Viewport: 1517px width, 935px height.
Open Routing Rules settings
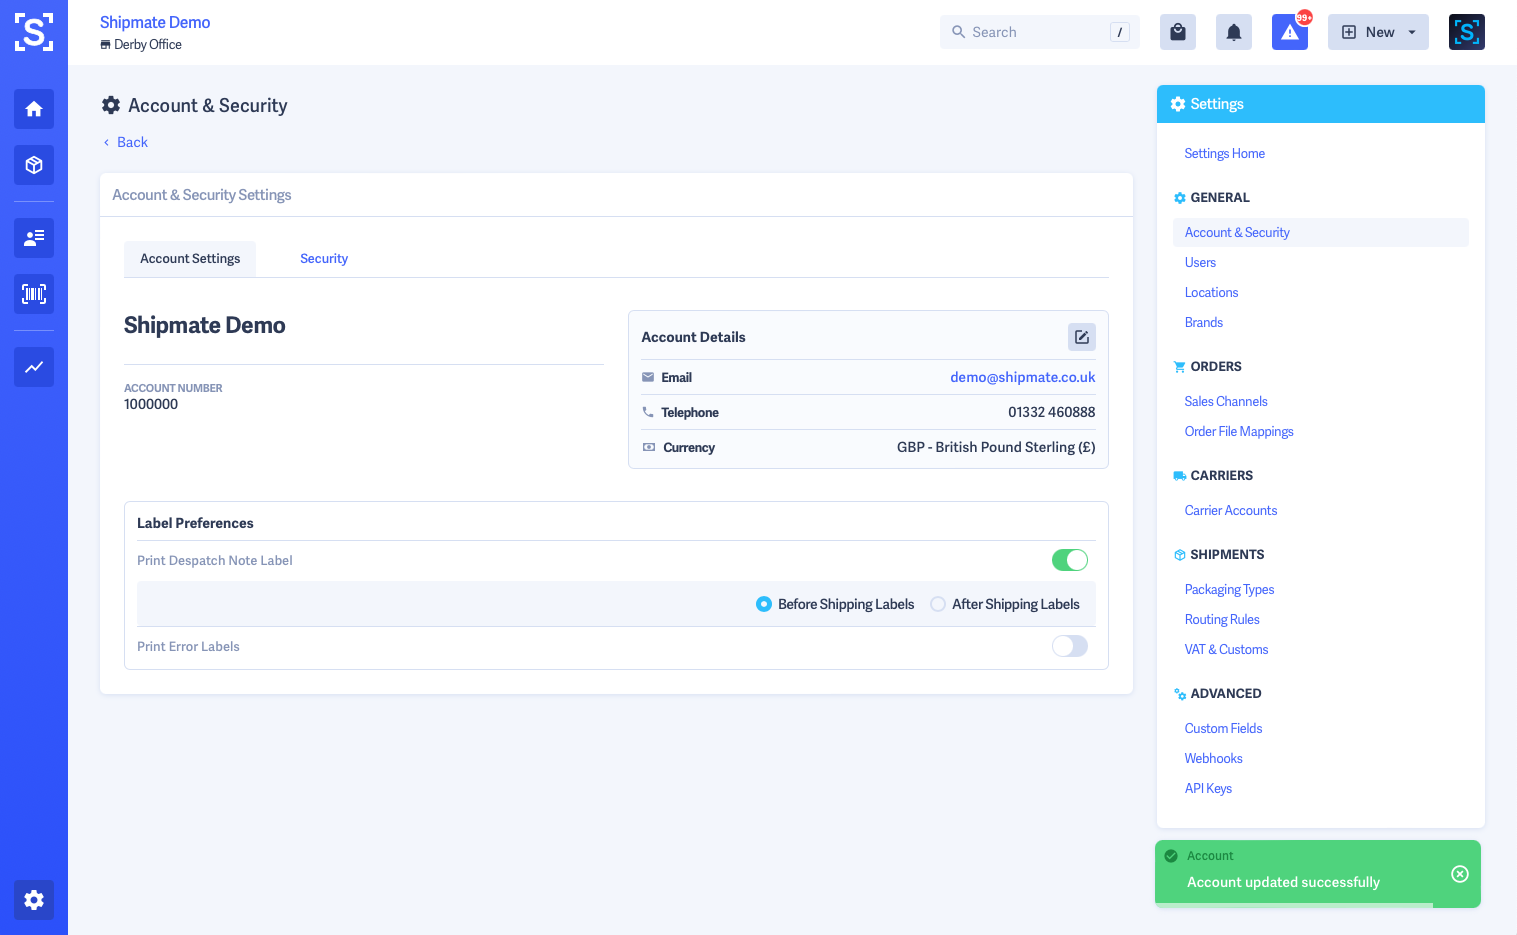pos(1222,619)
